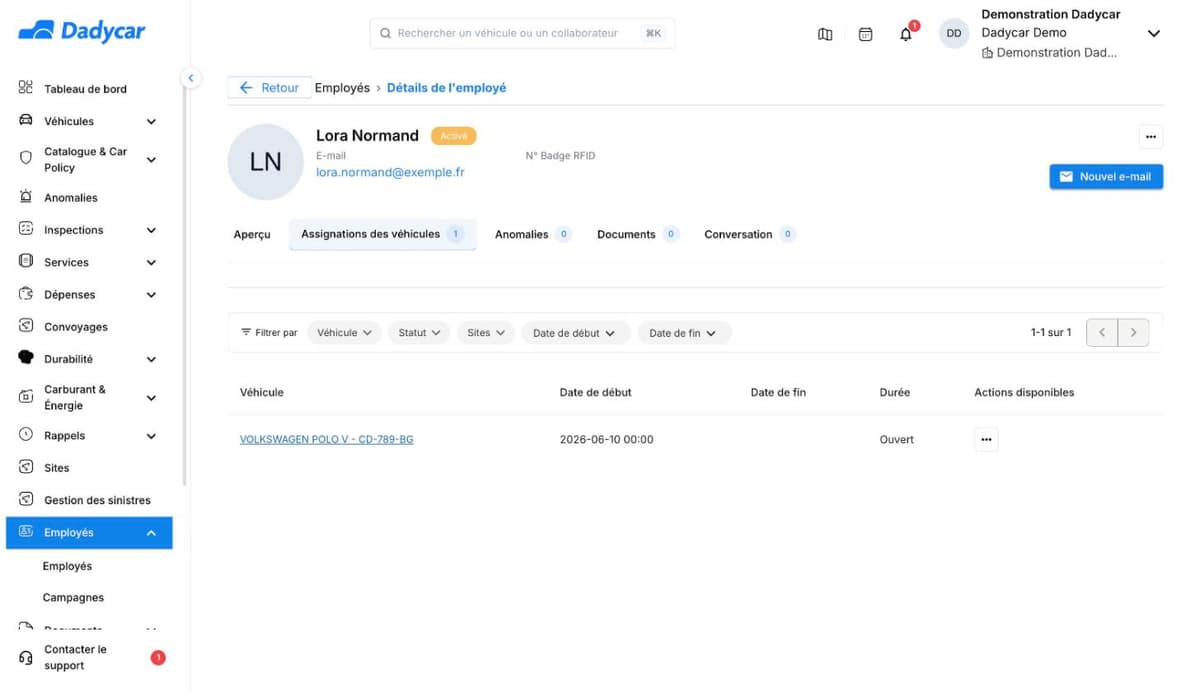Collapse the Employés sidebar chevron
This screenshot has width=1200, height=692.
click(x=151, y=533)
